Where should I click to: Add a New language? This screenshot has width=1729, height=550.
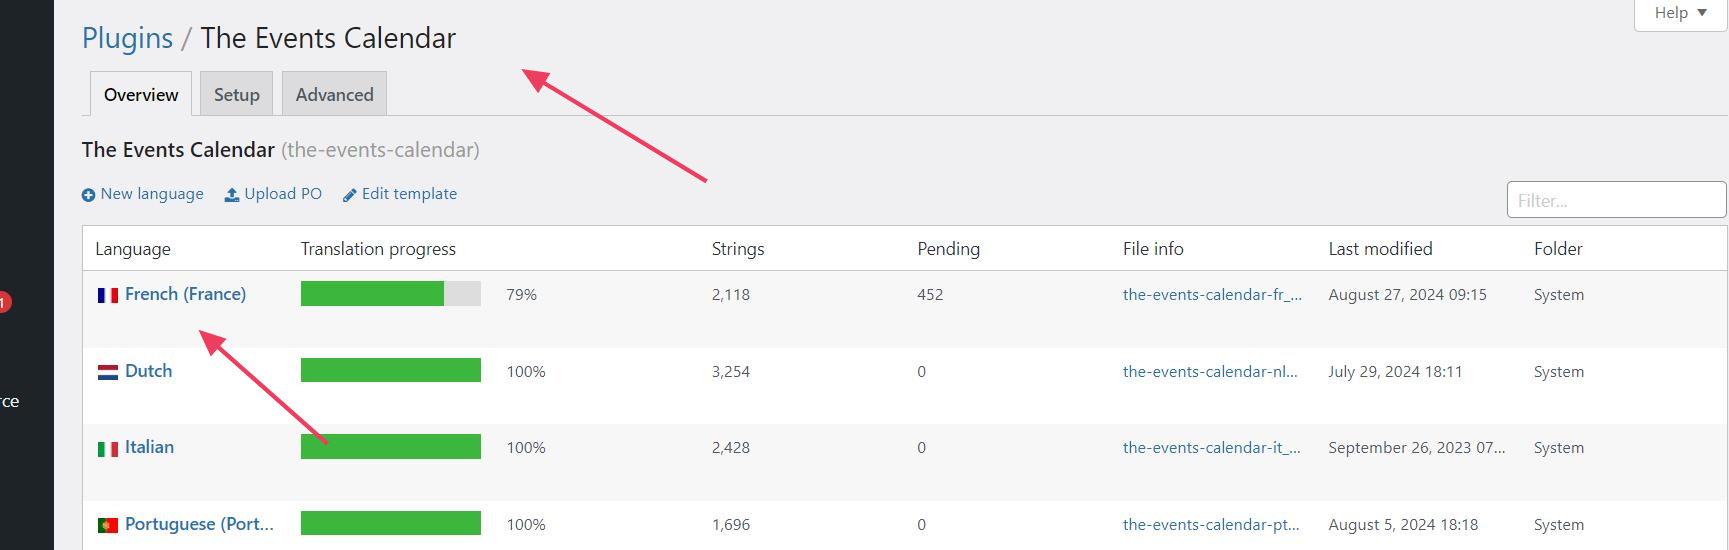[152, 194]
